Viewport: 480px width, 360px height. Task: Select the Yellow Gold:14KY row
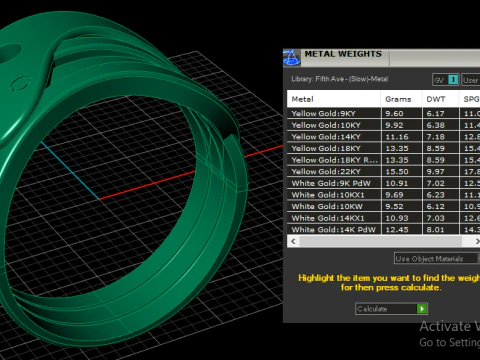[383, 137]
